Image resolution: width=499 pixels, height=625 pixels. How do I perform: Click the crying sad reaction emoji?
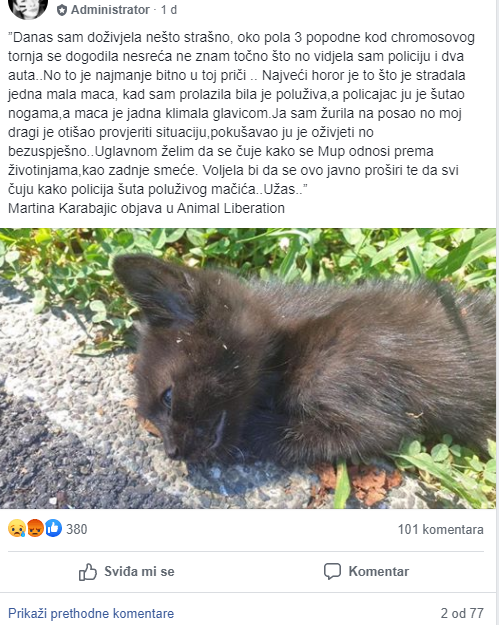pyautogui.click(x=16, y=529)
